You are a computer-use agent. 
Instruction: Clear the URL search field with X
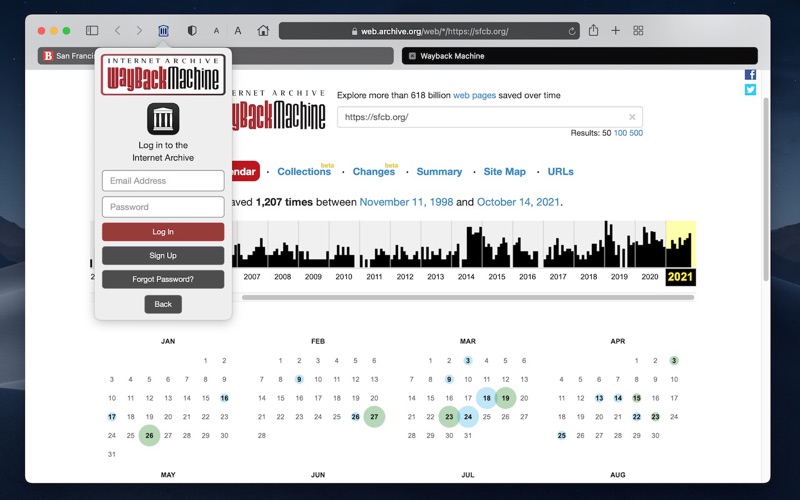point(632,117)
